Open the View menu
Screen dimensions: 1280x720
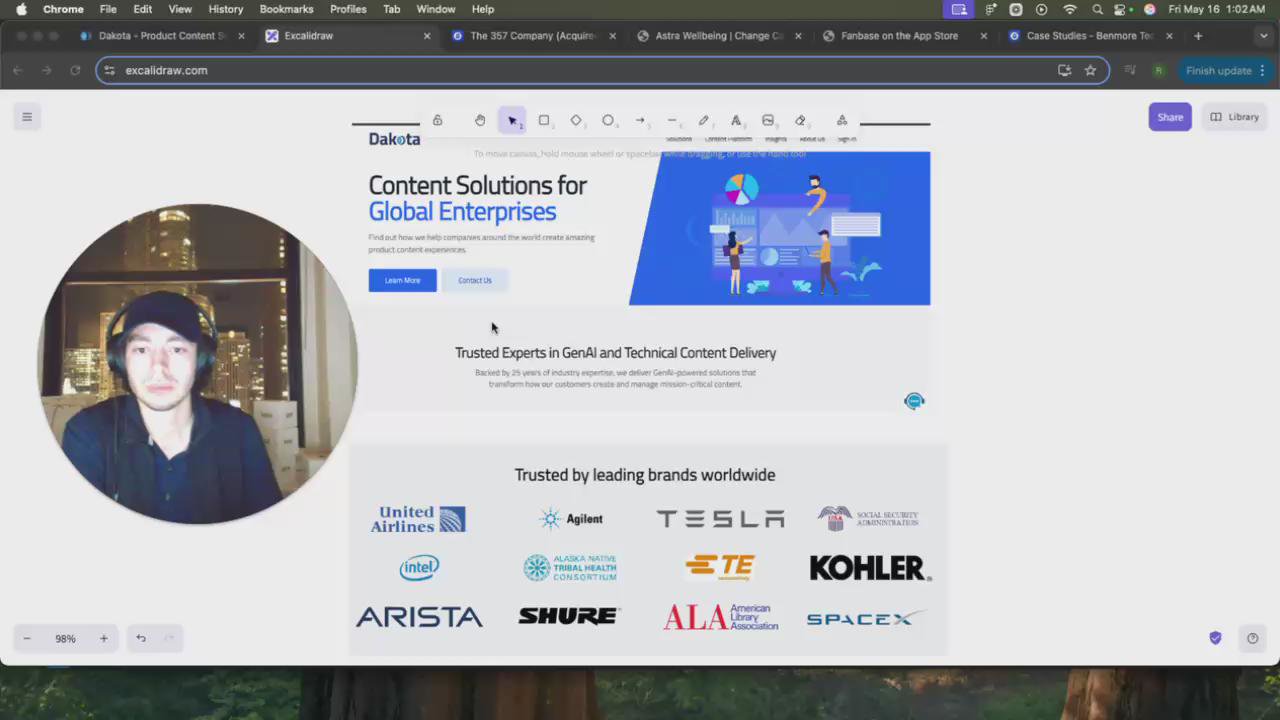click(180, 9)
